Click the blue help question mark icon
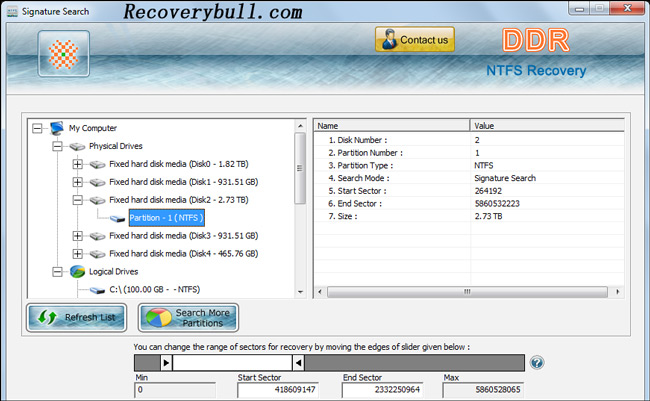This screenshot has width=650, height=401. [537, 363]
